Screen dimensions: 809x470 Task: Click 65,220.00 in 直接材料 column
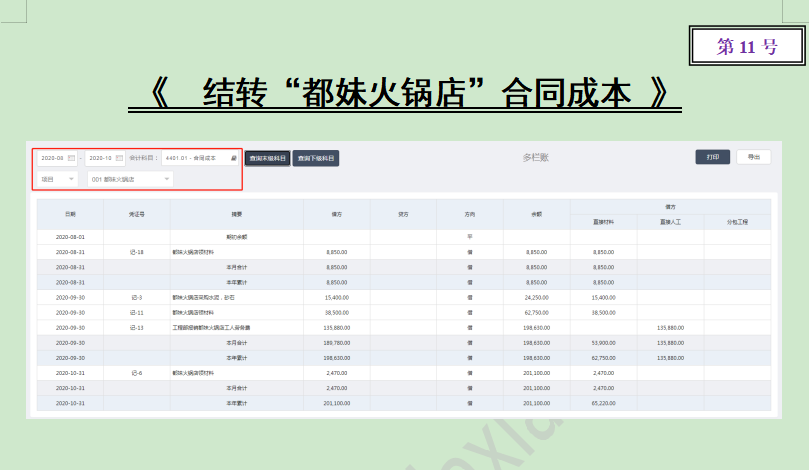pyautogui.click(x=604, y=403)
